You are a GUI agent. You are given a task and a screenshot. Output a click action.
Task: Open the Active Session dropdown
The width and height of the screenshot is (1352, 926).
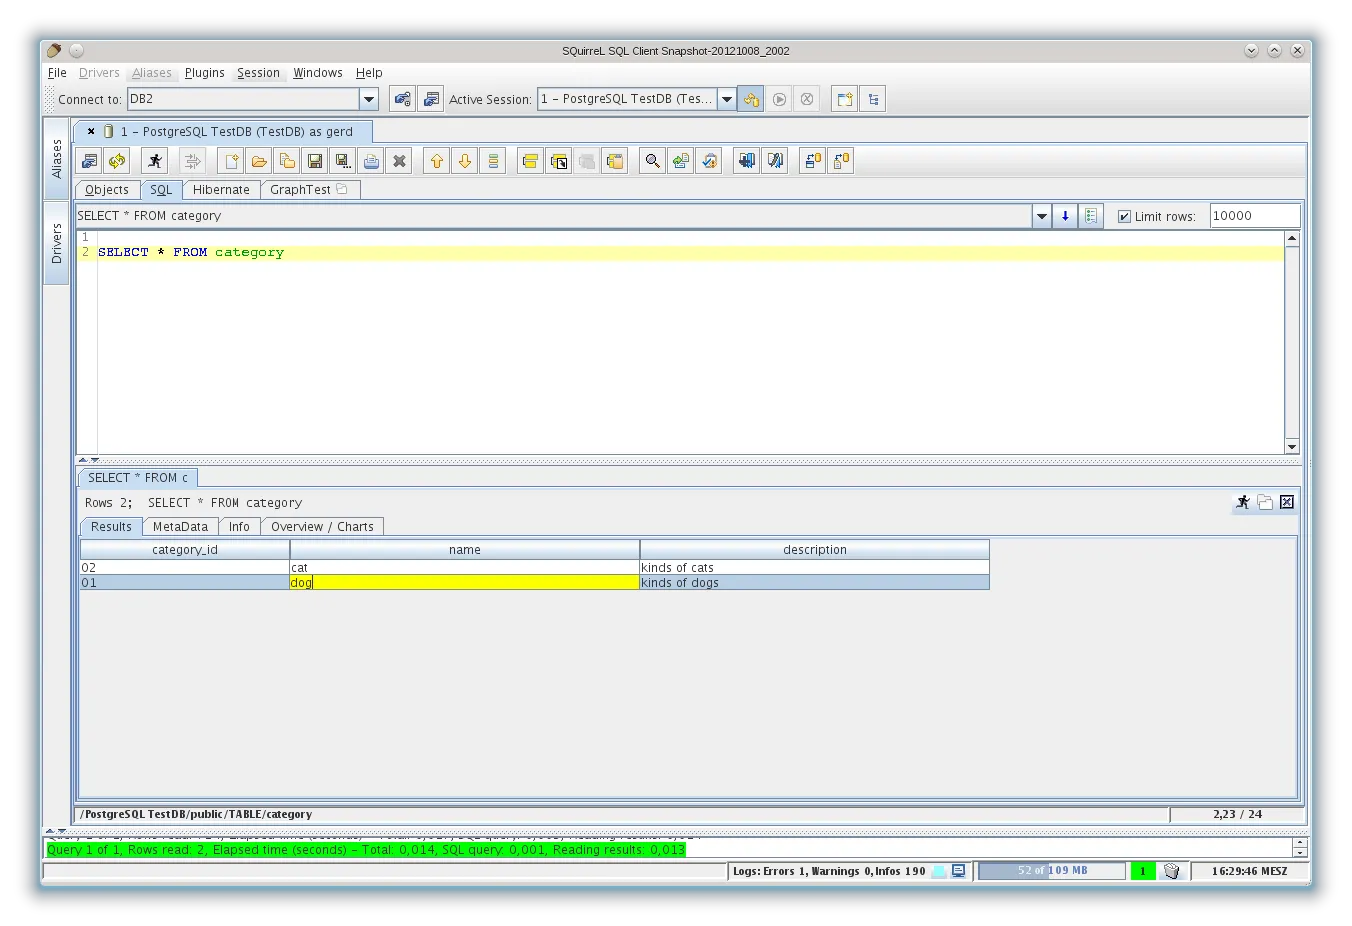tap(727, 99)
